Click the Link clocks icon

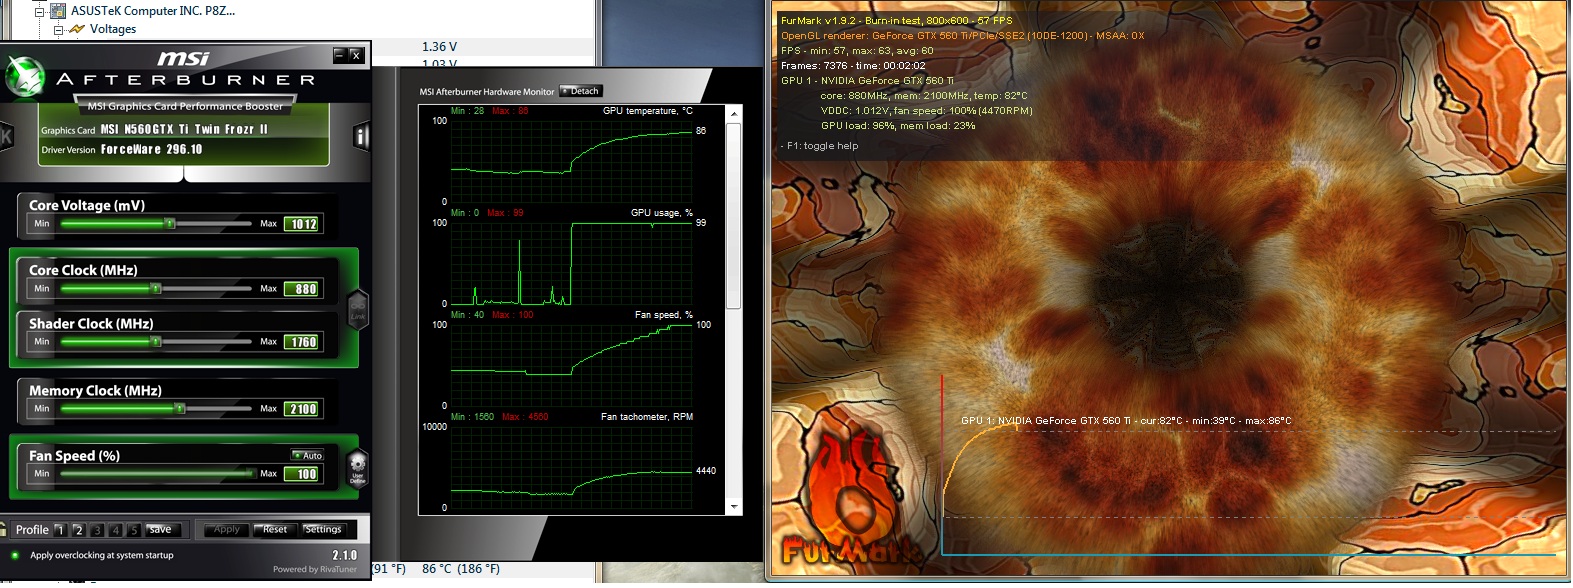coord(357,307)
